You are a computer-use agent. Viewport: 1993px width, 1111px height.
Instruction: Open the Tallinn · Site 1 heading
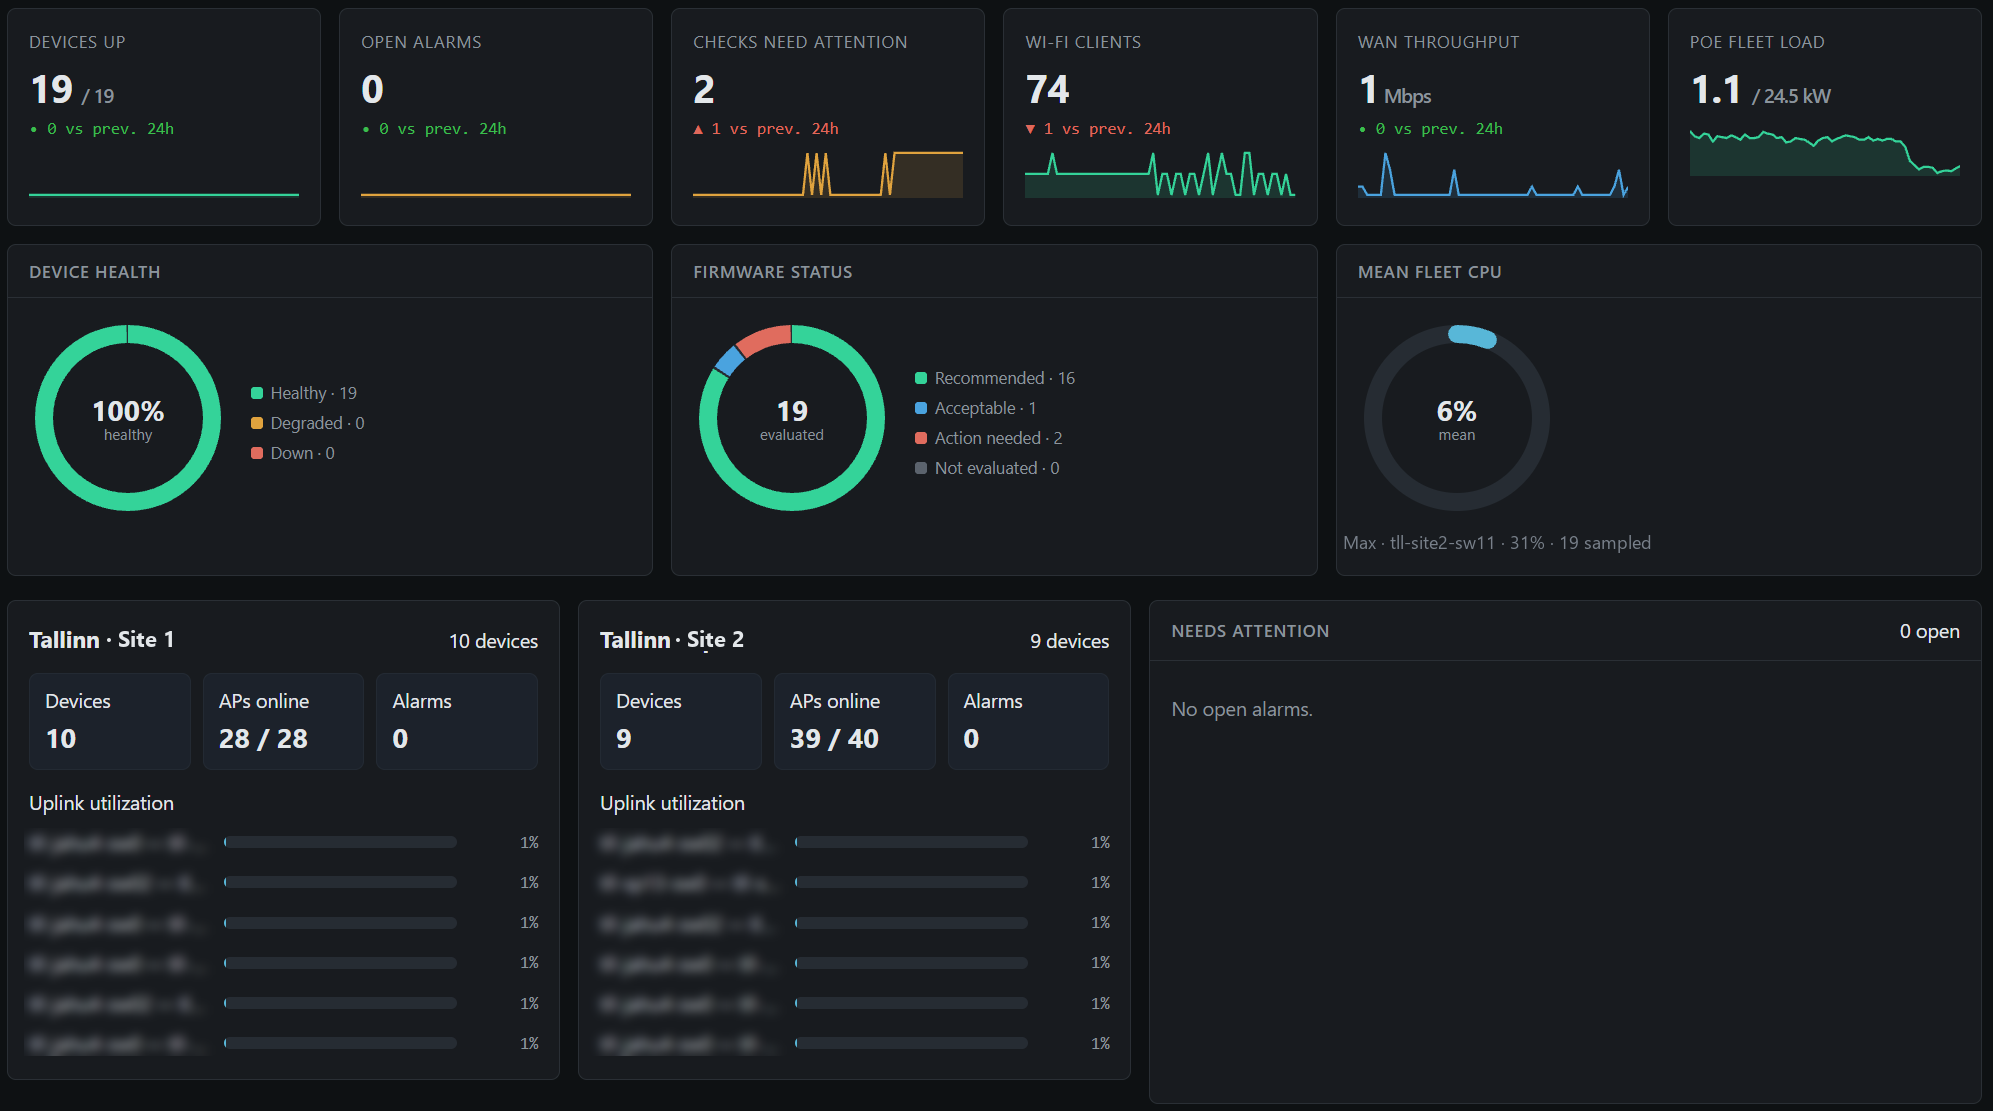102,640
